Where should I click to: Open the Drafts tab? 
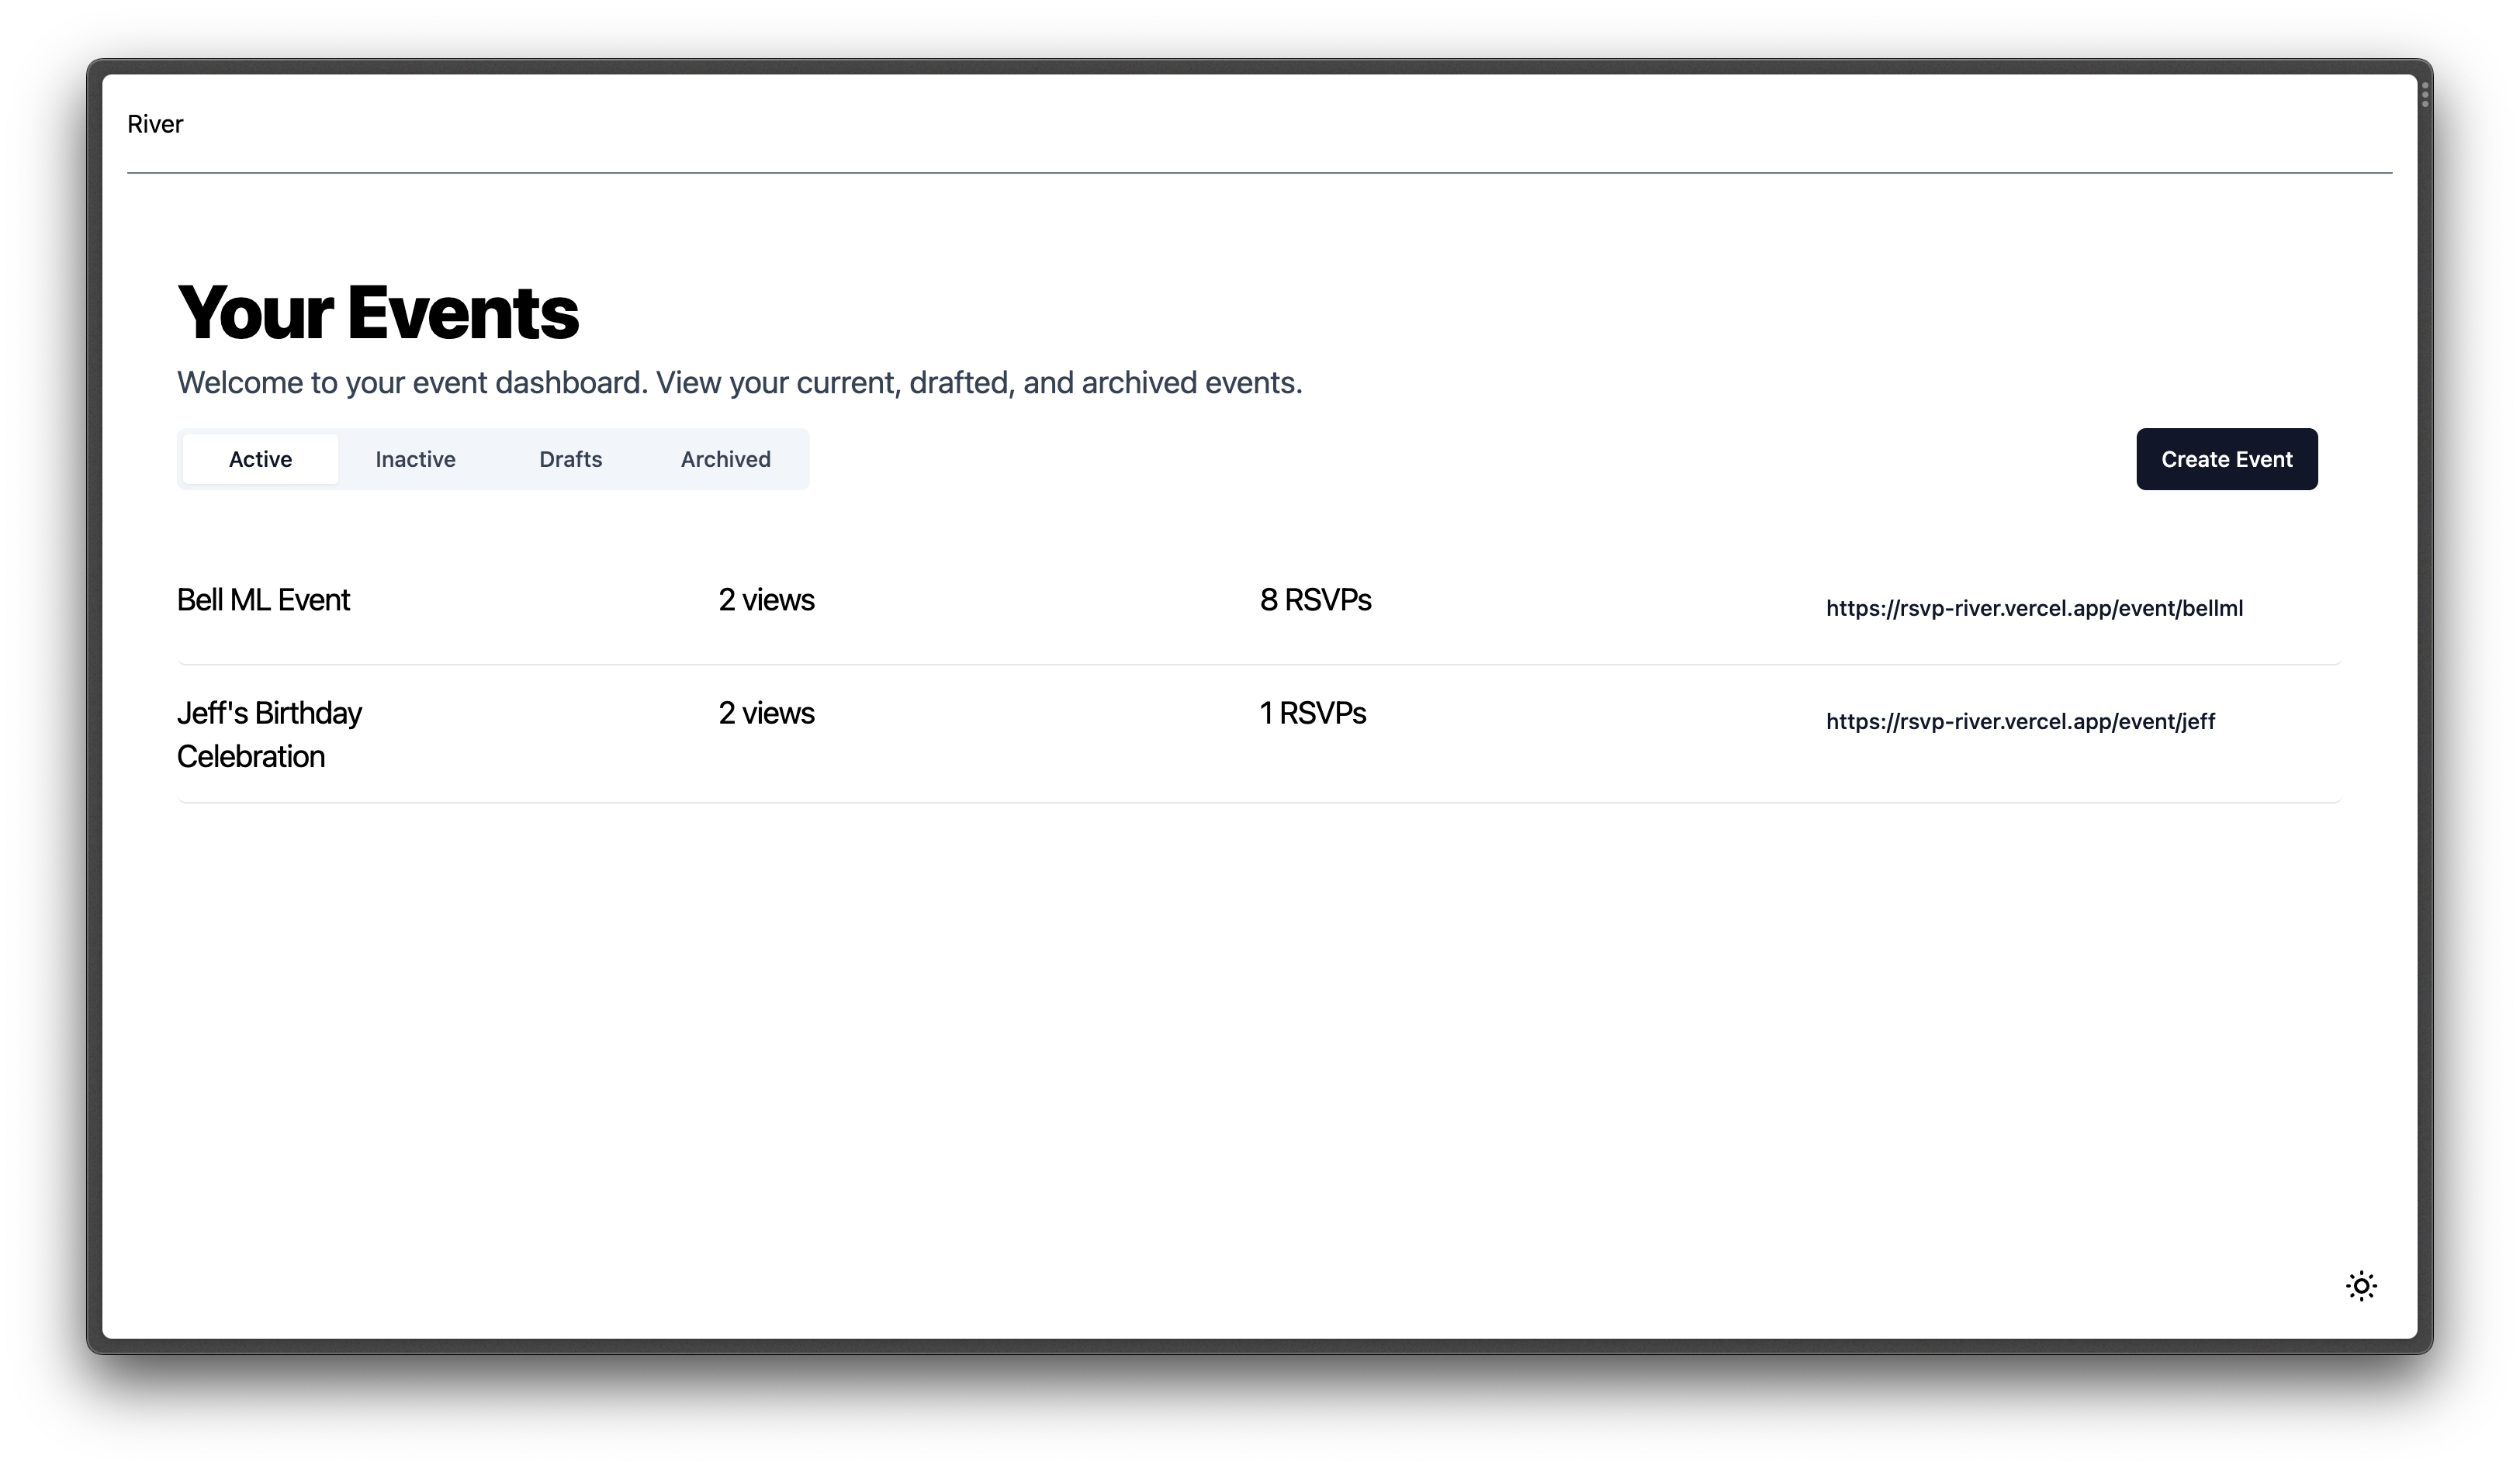pos(570,459)
